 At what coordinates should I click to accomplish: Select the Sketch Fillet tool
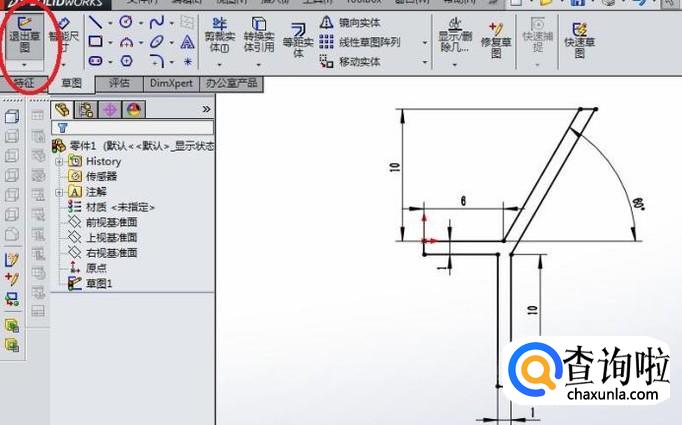pyautogui.click(x=157, y=61)
